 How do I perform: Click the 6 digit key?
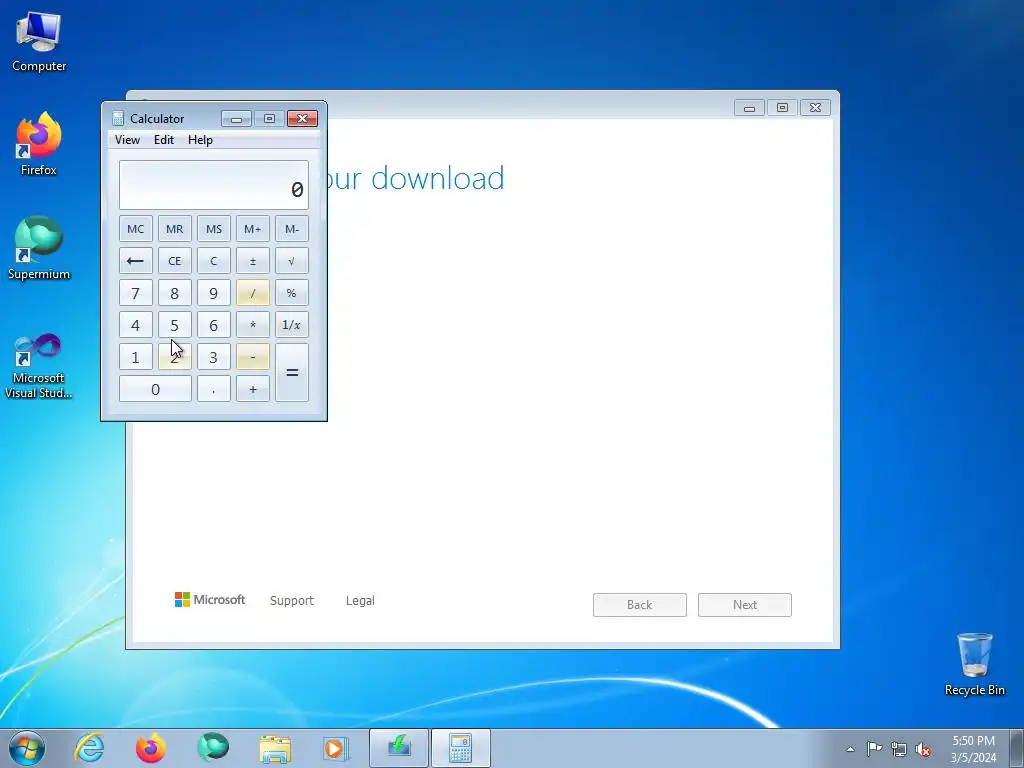pyautogui.click(x=214, y=325)
